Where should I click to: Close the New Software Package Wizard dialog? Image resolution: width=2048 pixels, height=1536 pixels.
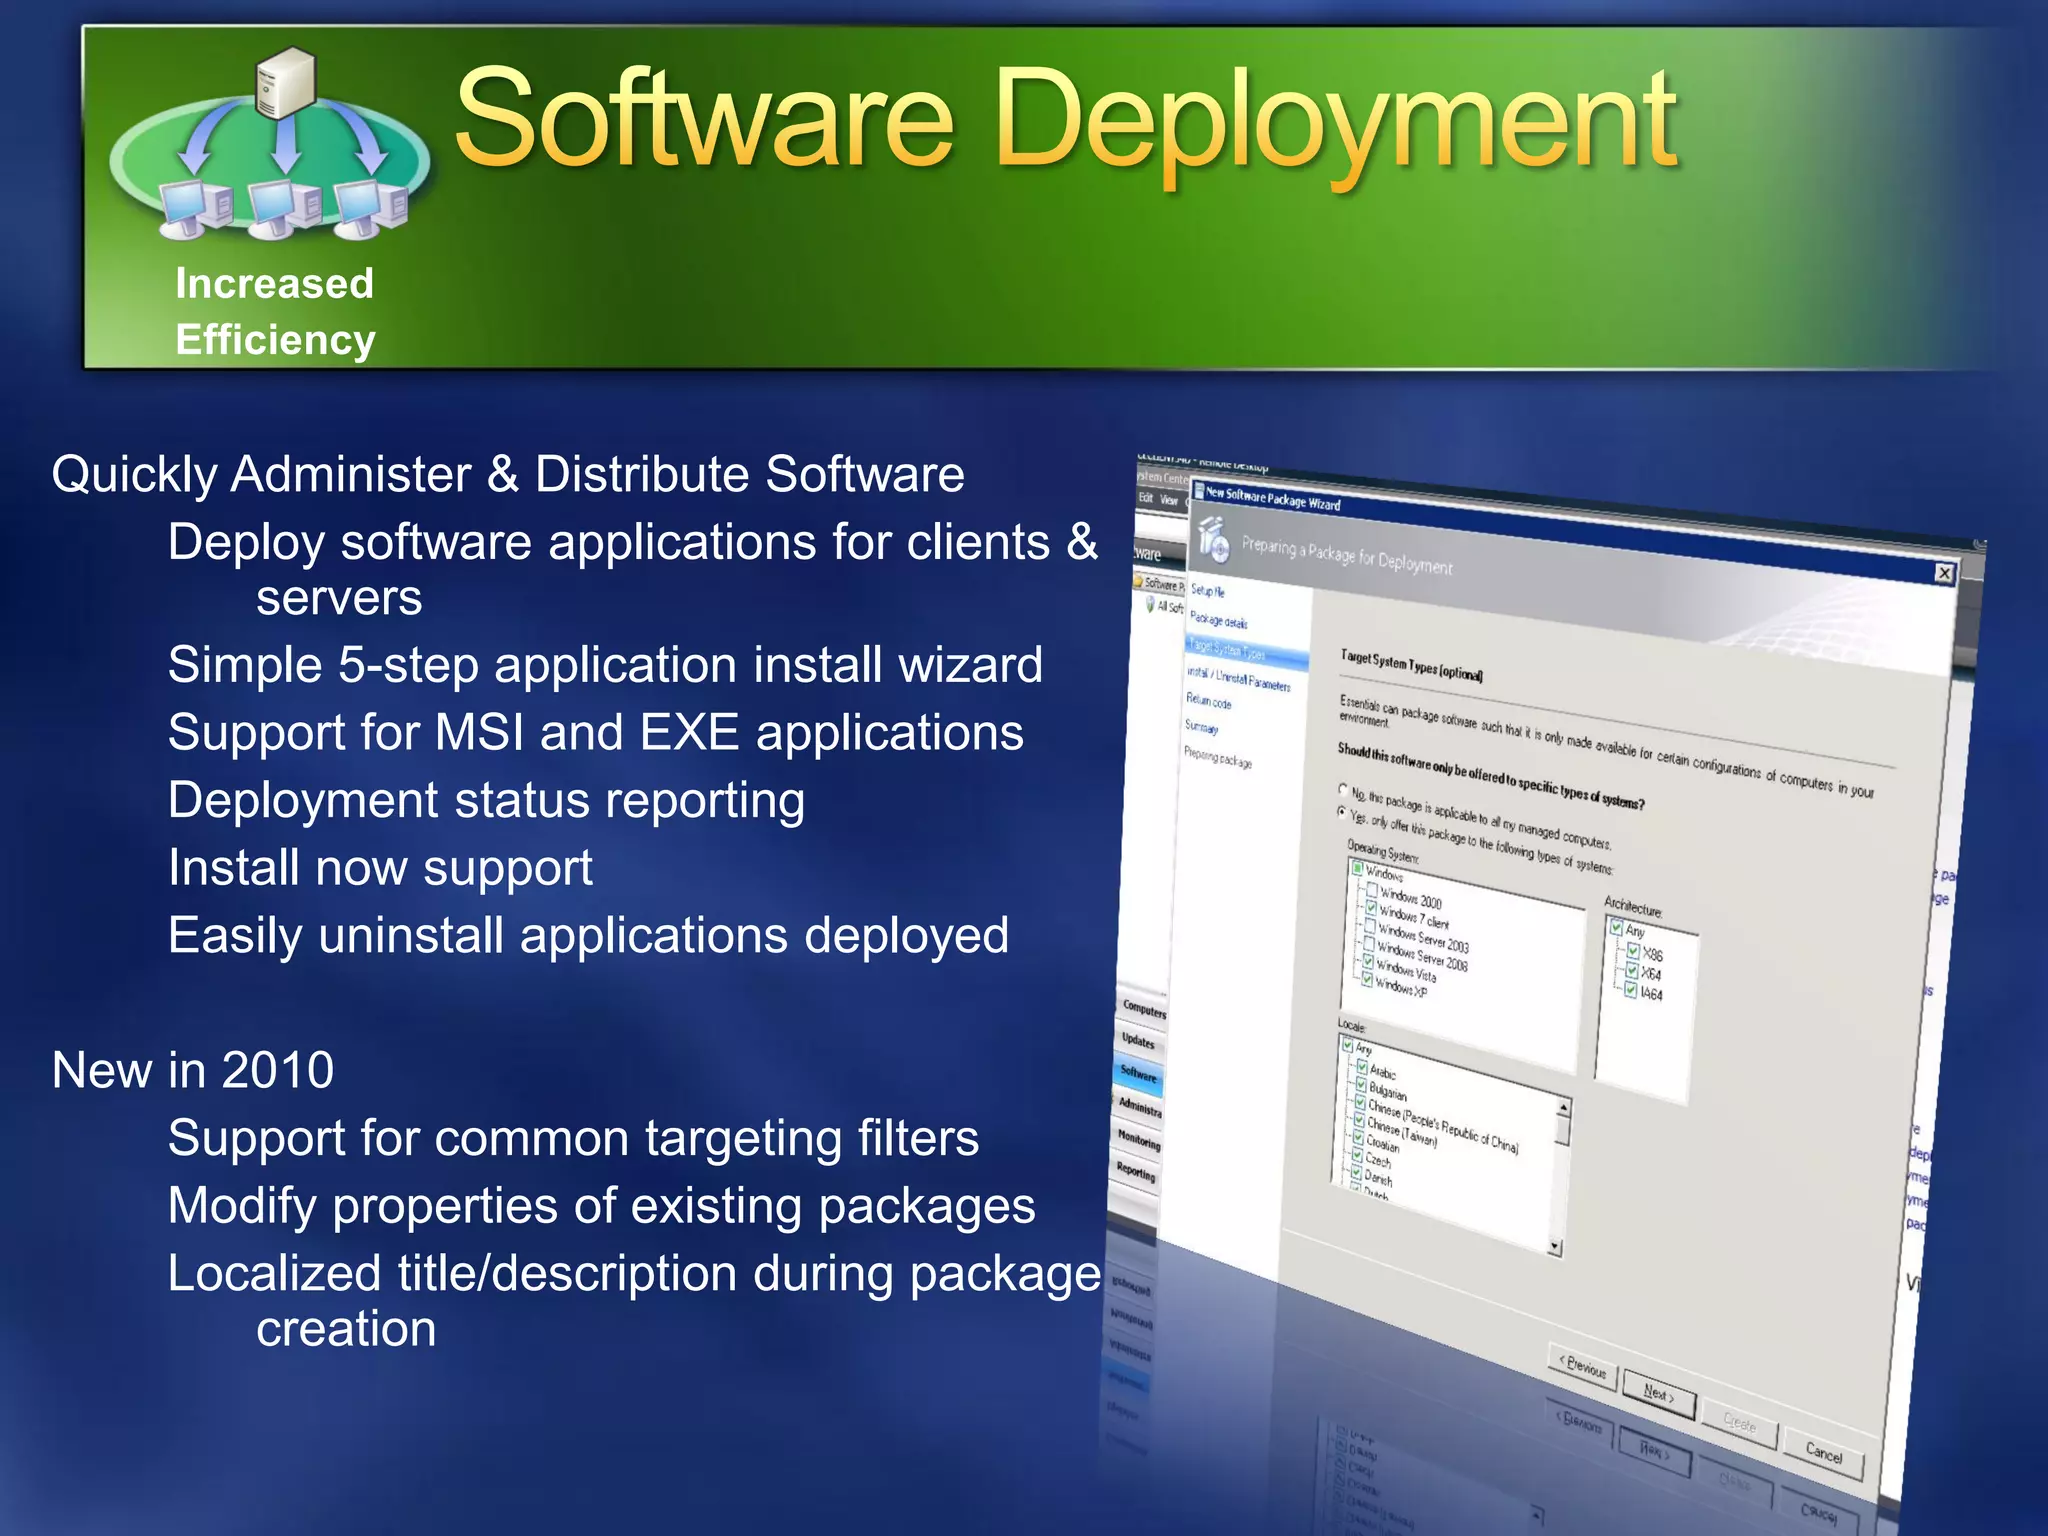1944,573
